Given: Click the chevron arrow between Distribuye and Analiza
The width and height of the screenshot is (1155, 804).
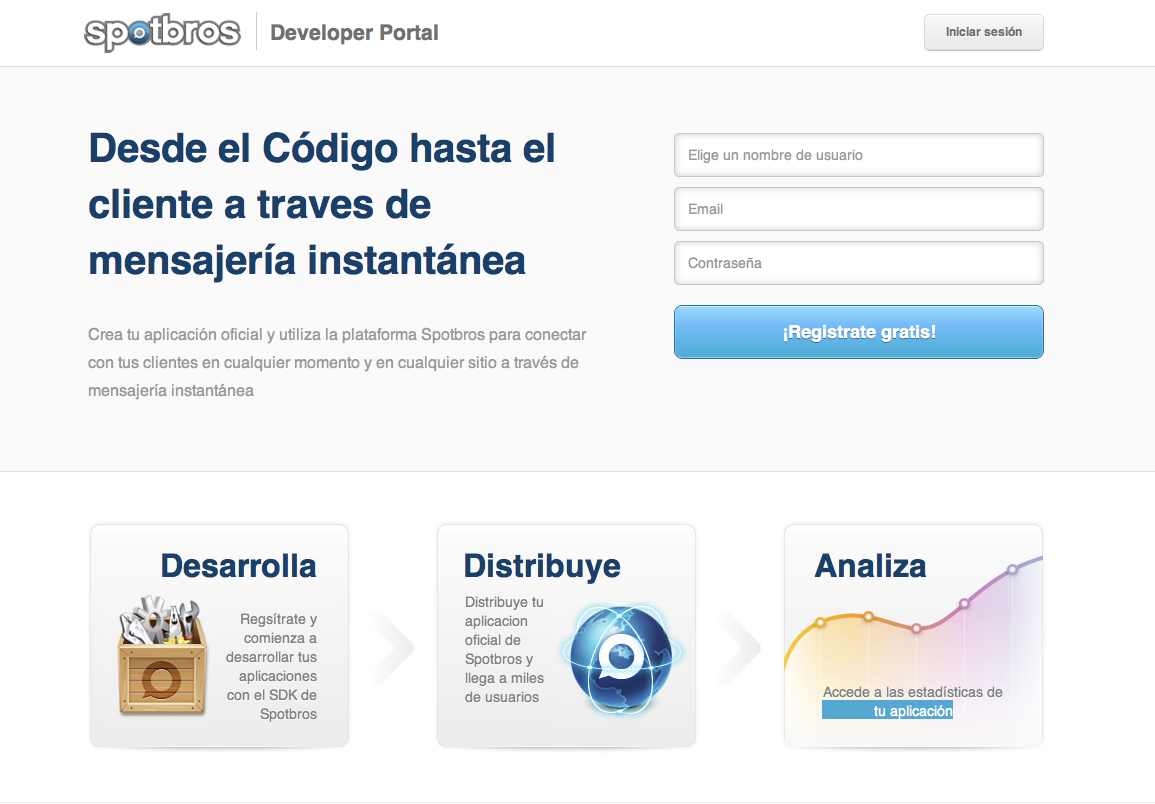Looking at the screenshot, I should (x=740, y=648).
